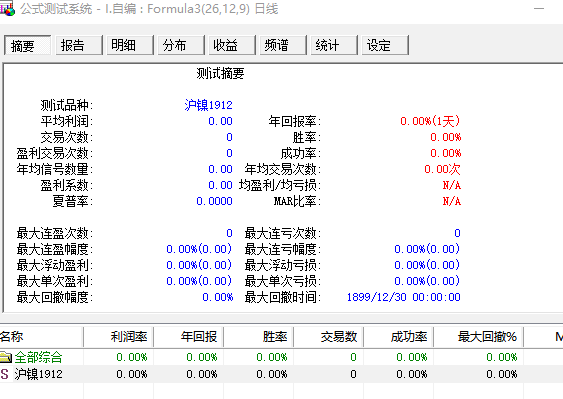Screen dimensions: 563x399
Task: Click the application icon in title bar
Action: click(x=7, y=9)
